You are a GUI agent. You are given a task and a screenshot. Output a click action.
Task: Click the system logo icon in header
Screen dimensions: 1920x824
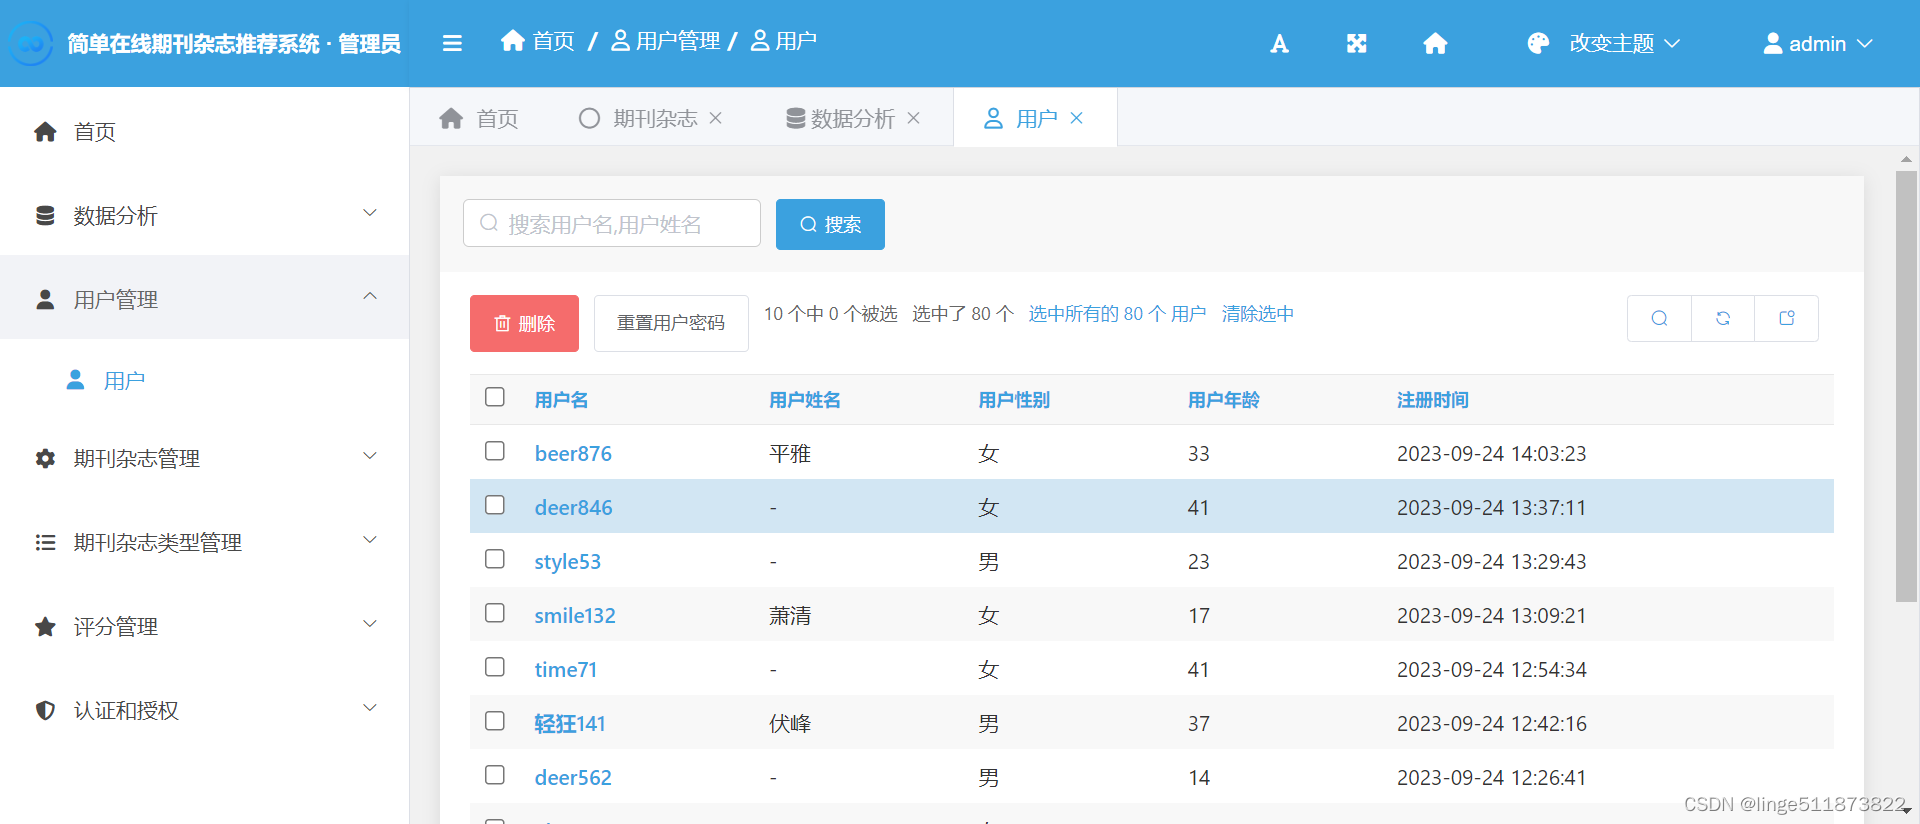(x=31, y=43)
